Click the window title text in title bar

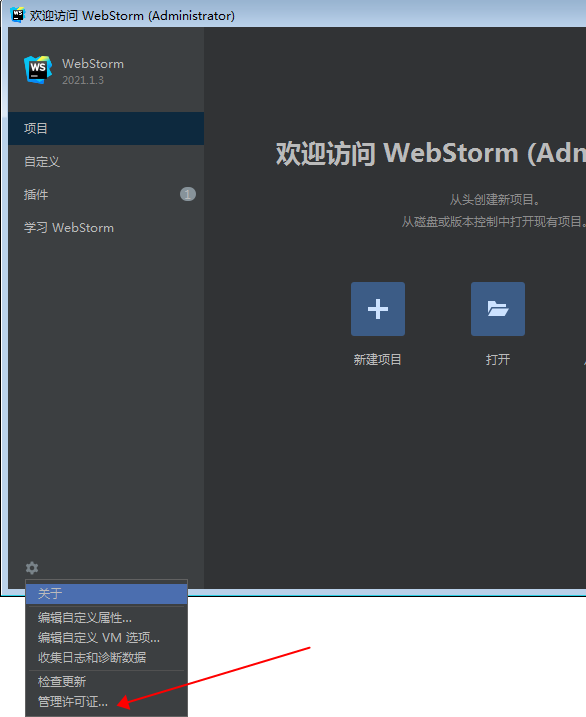pyautogui.click(x=132, y=16)
